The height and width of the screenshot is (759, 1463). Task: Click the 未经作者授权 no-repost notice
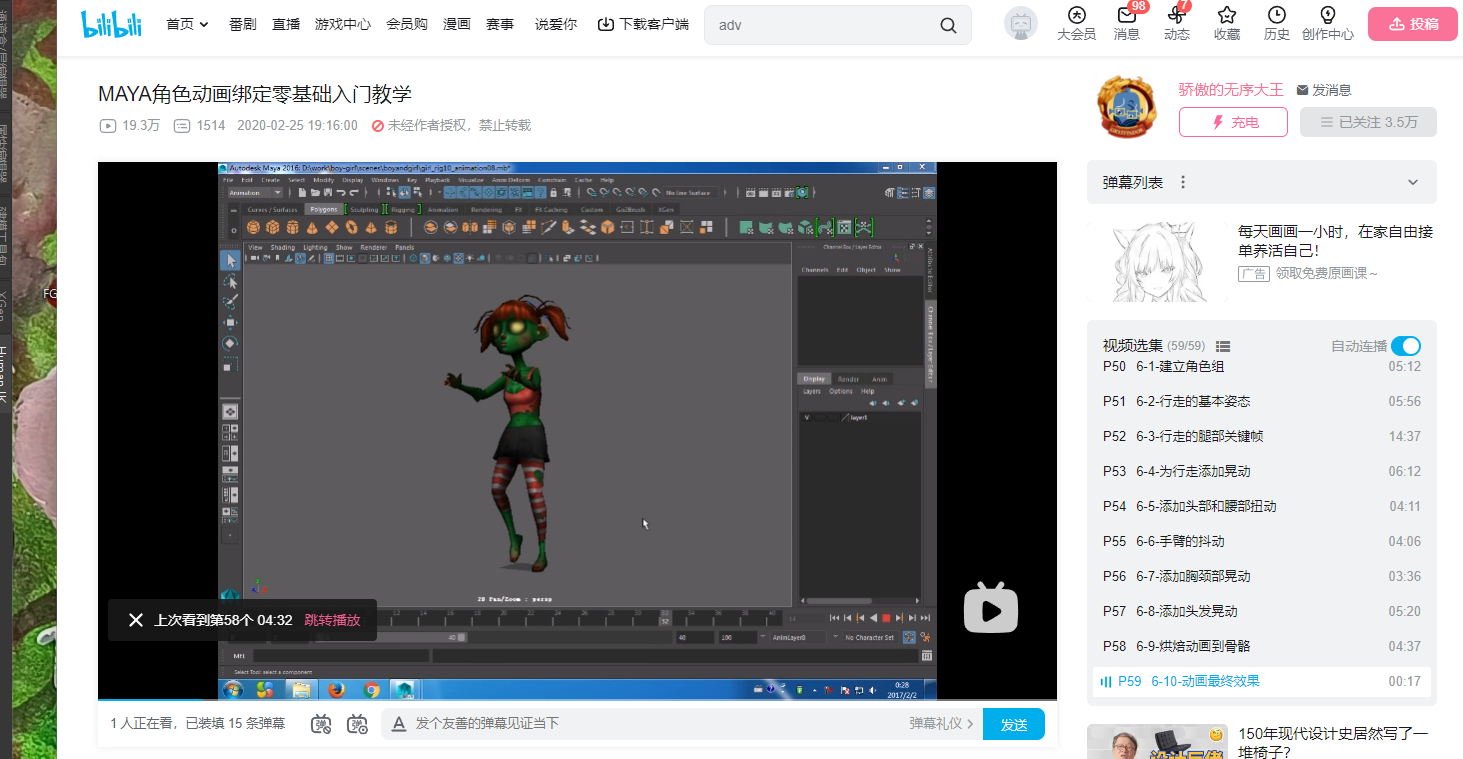(x=451, y=126)
